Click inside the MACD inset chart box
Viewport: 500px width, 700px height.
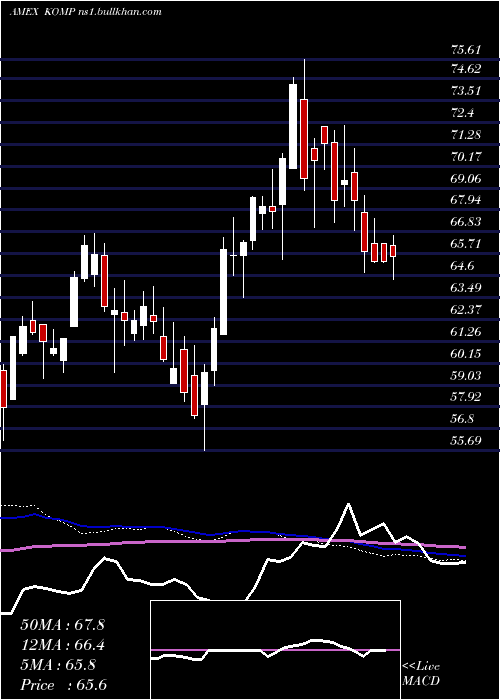point(275,650)
